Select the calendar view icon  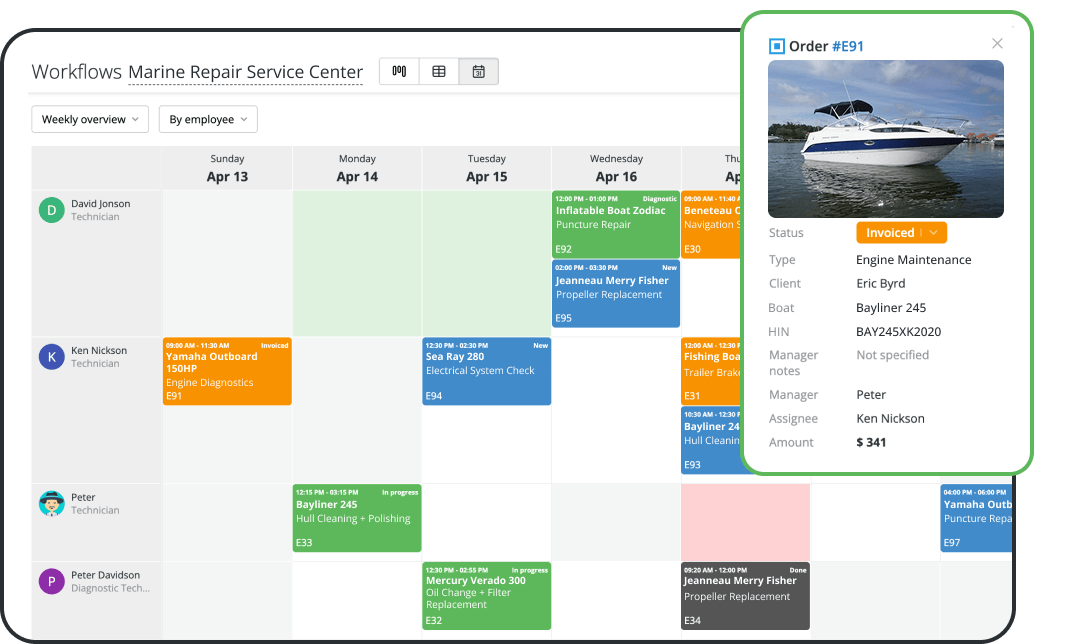point(478,71)
